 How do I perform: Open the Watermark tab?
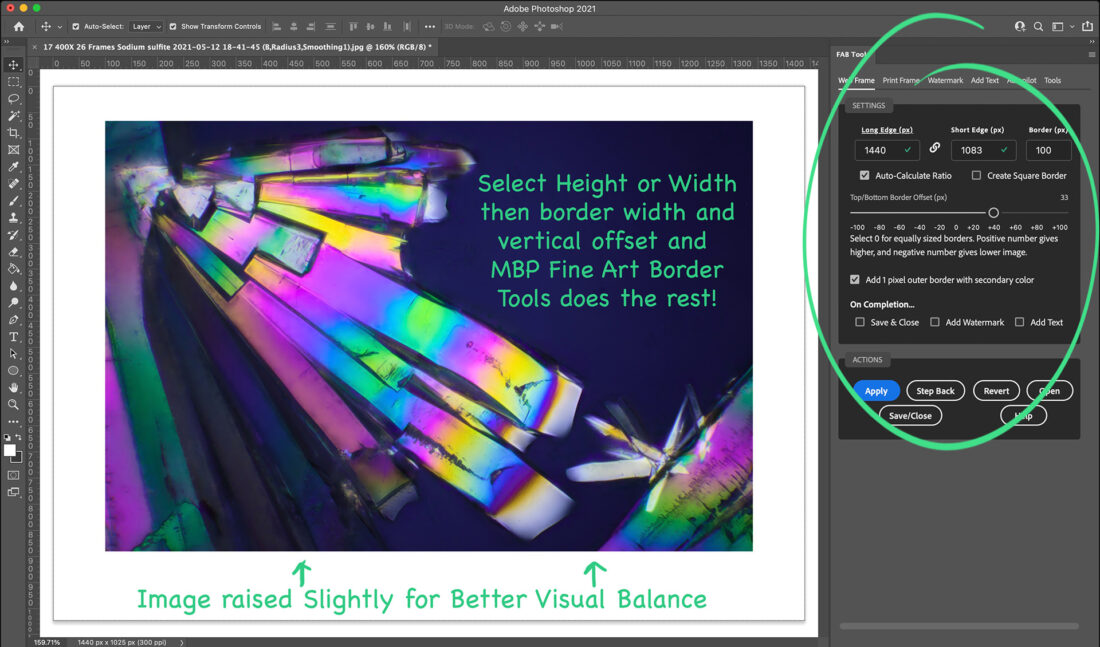[x=945, y=80]
